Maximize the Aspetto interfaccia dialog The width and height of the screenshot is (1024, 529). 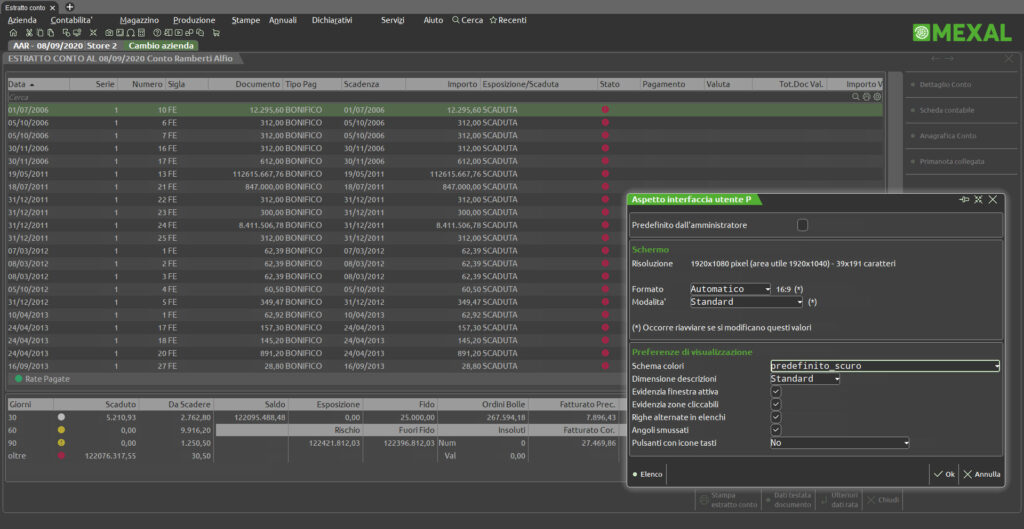coord(978,199)
